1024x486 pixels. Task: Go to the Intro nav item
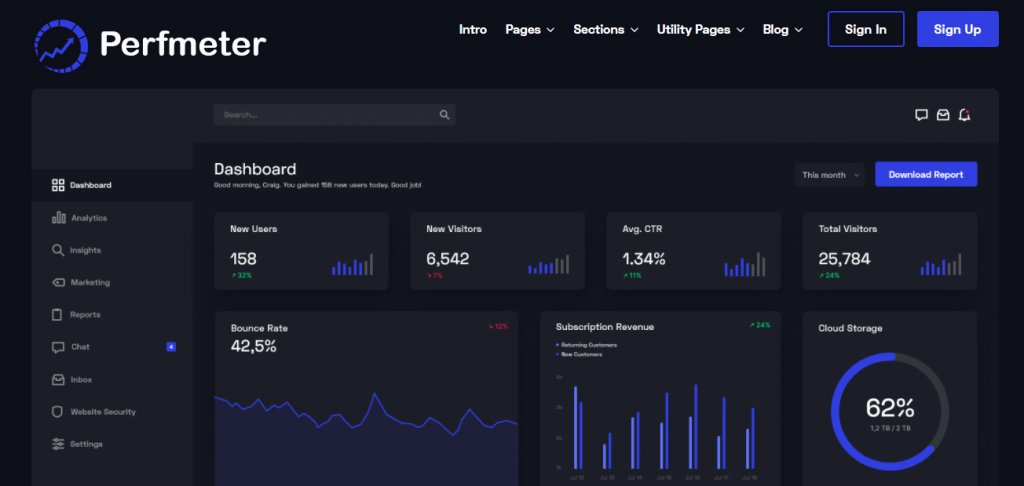(473, 30)
